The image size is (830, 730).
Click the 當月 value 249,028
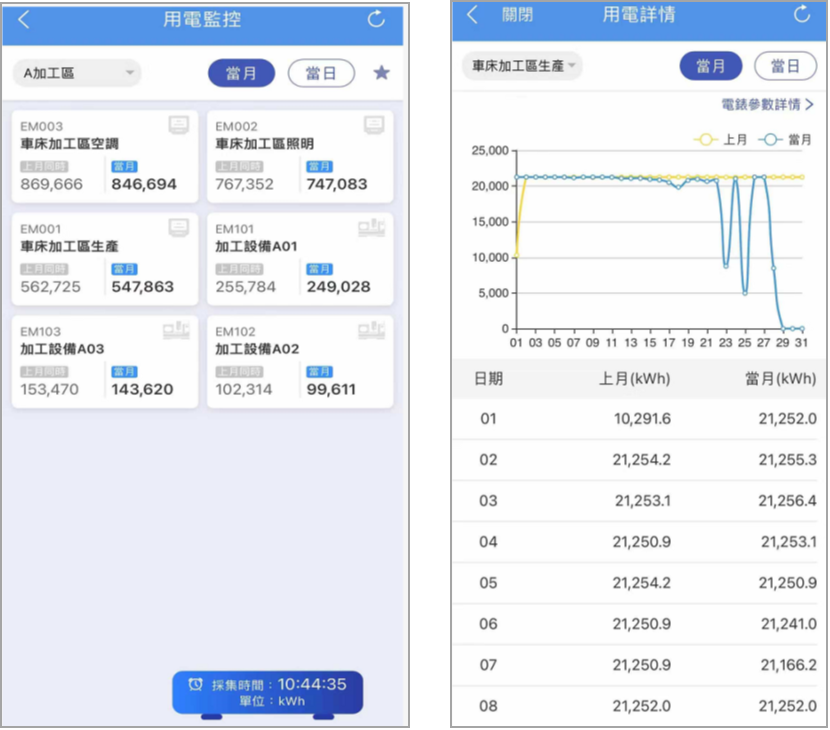338,287
